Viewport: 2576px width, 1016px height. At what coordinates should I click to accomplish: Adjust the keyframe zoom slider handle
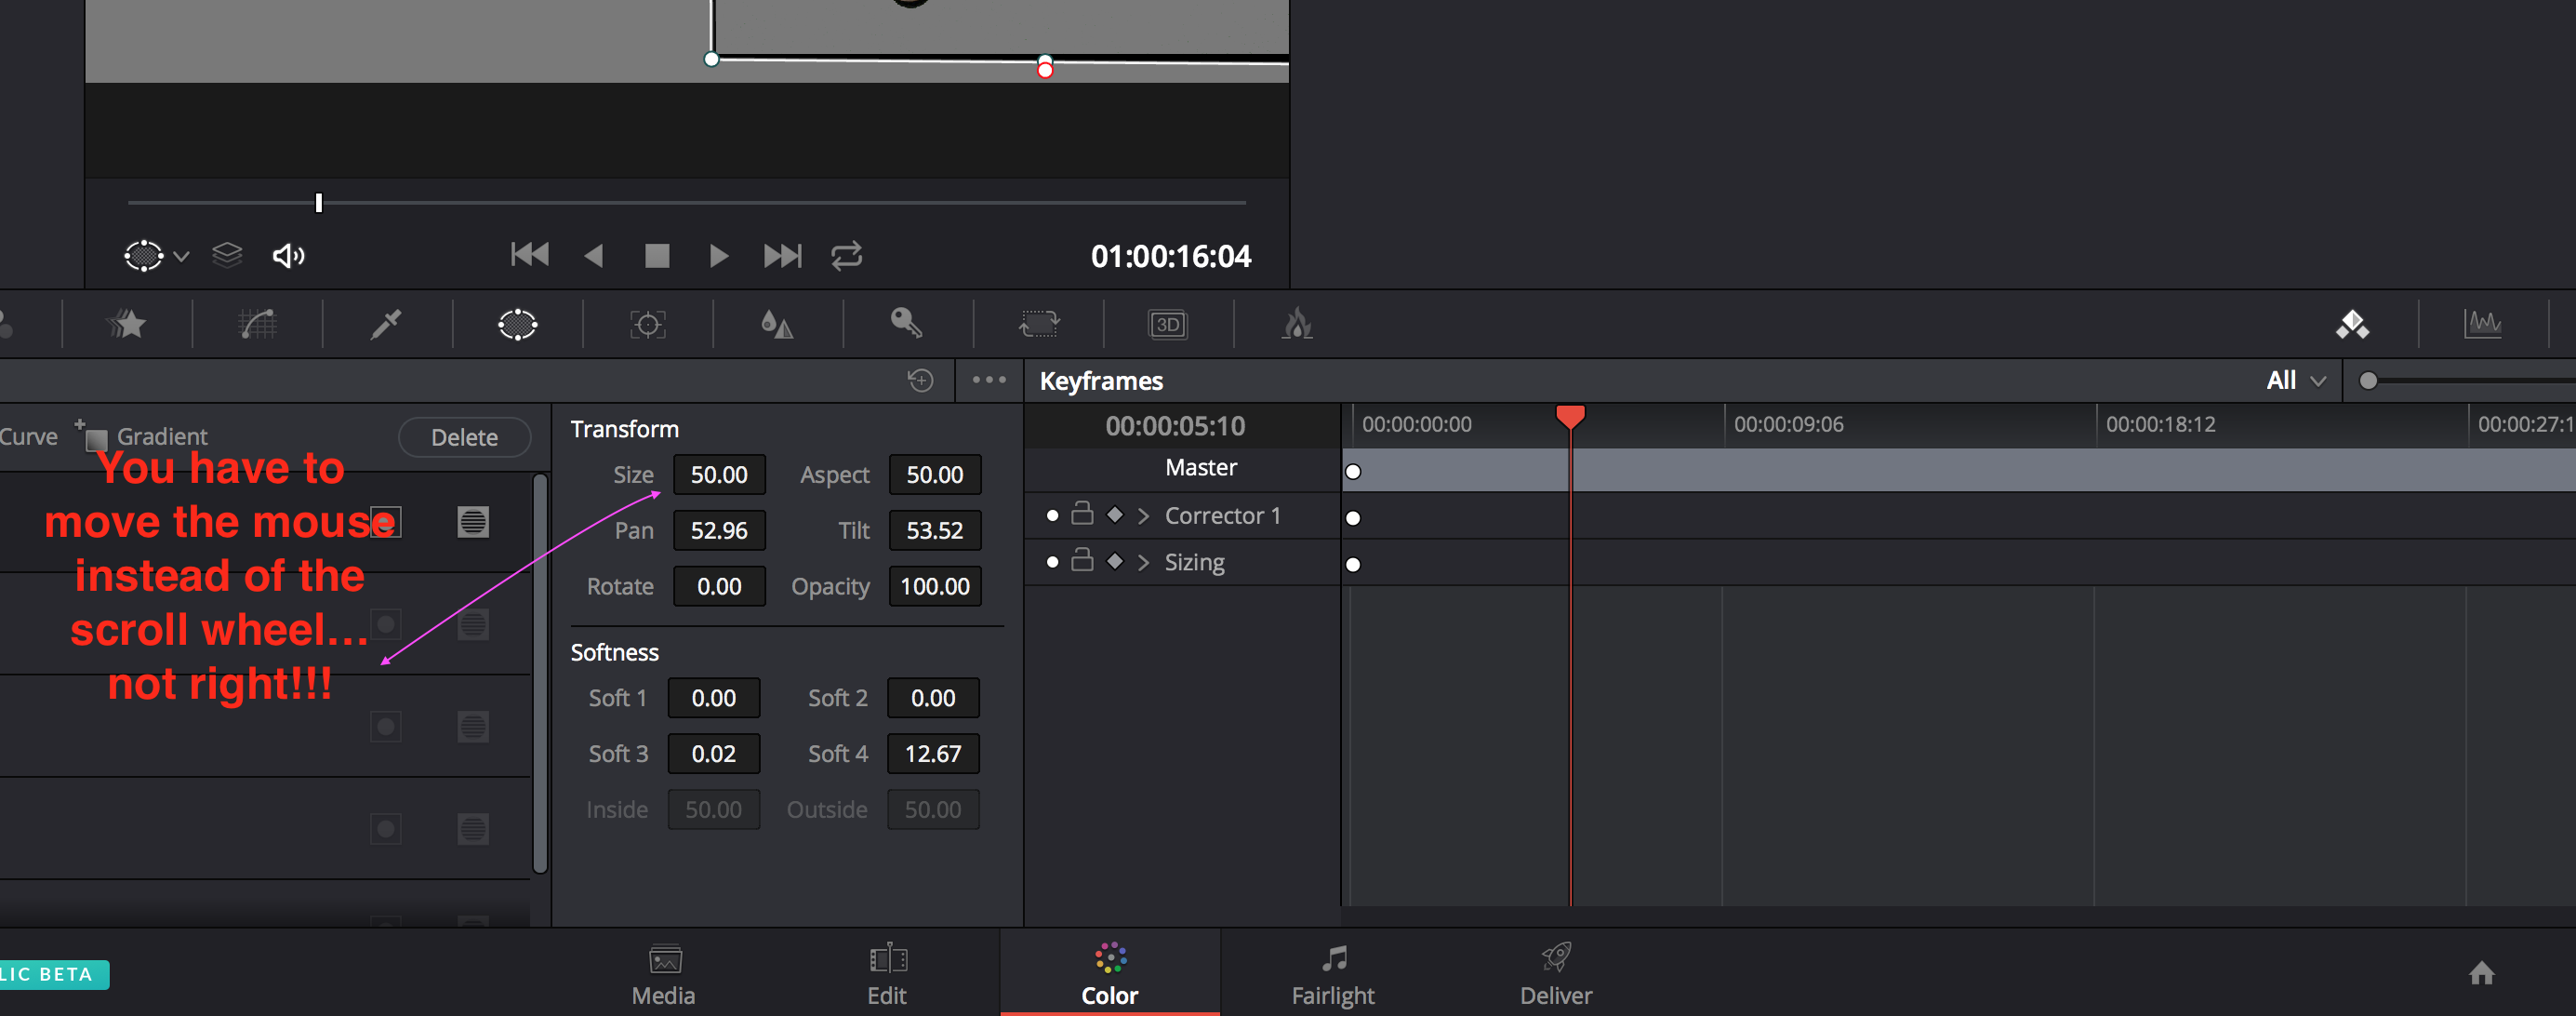(x=2368, y=381)
